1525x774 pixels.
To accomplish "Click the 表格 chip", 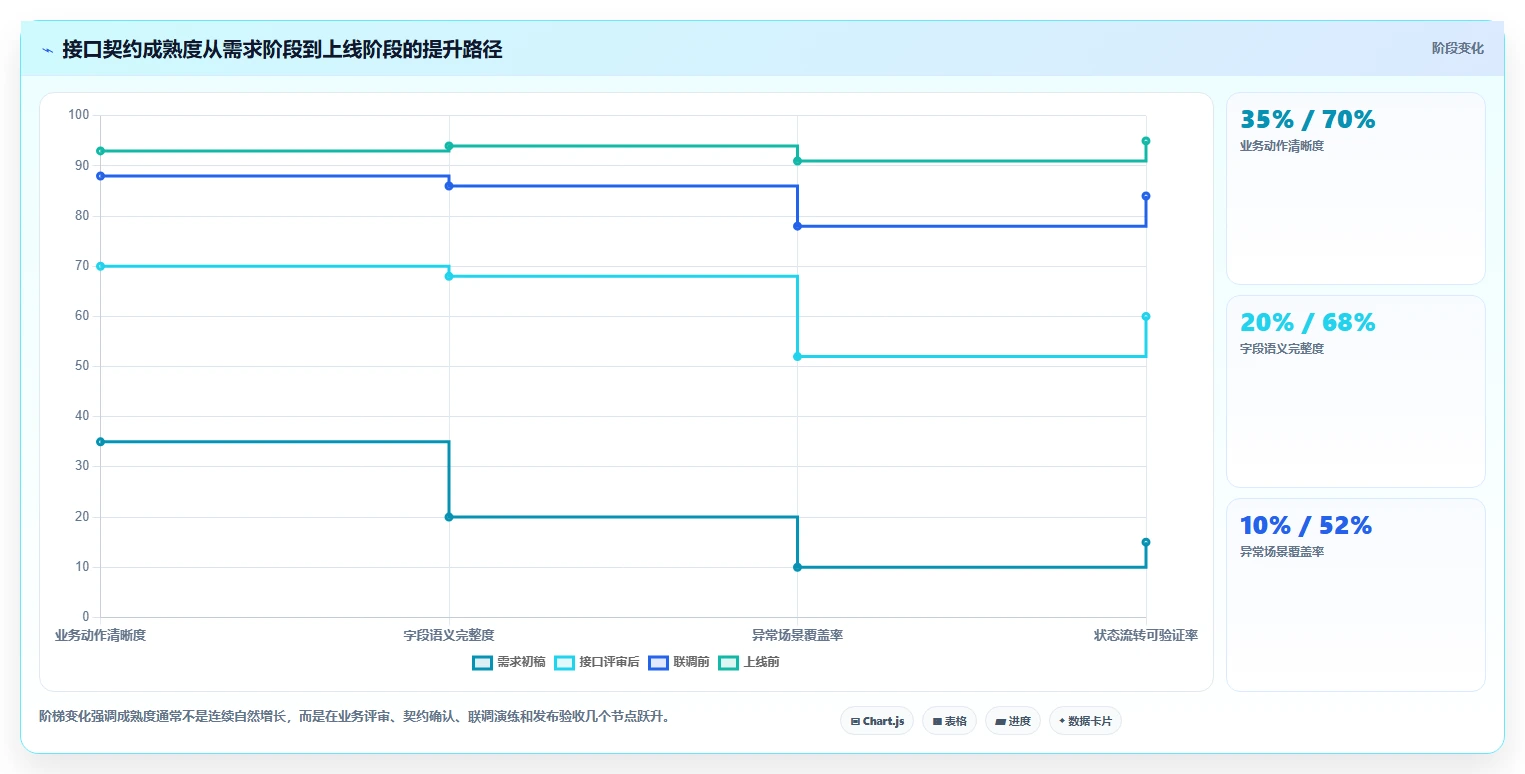I will pos(949,721).
